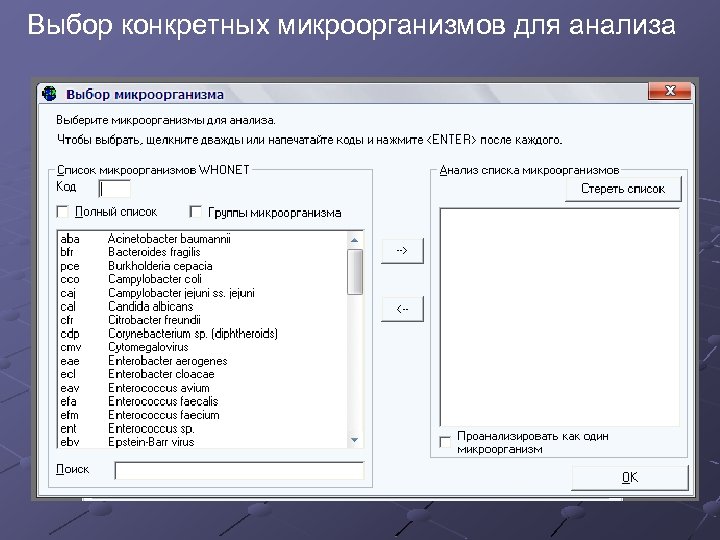Select Enterococcus faecium row

click(x=202, y=415)
